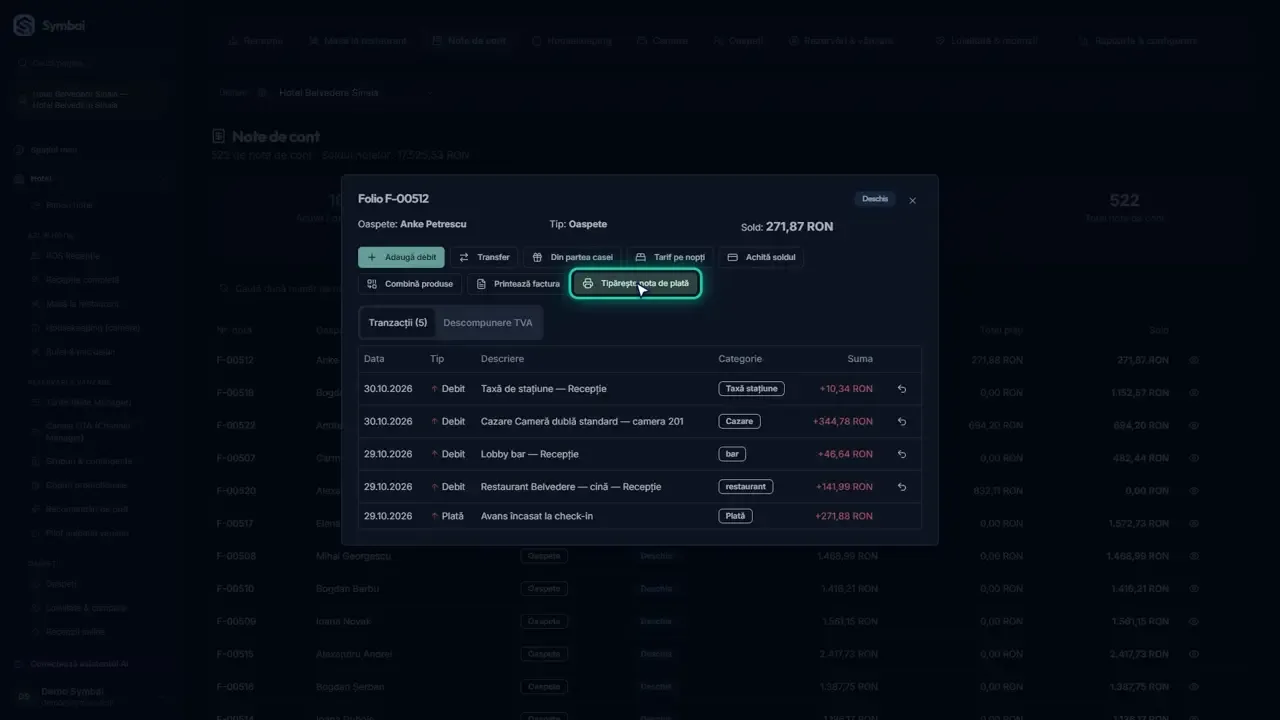Reverse the Lobby bar transaction
Image resolution: width=1280 pixels, height=720 pixels.
coord(902,454)
